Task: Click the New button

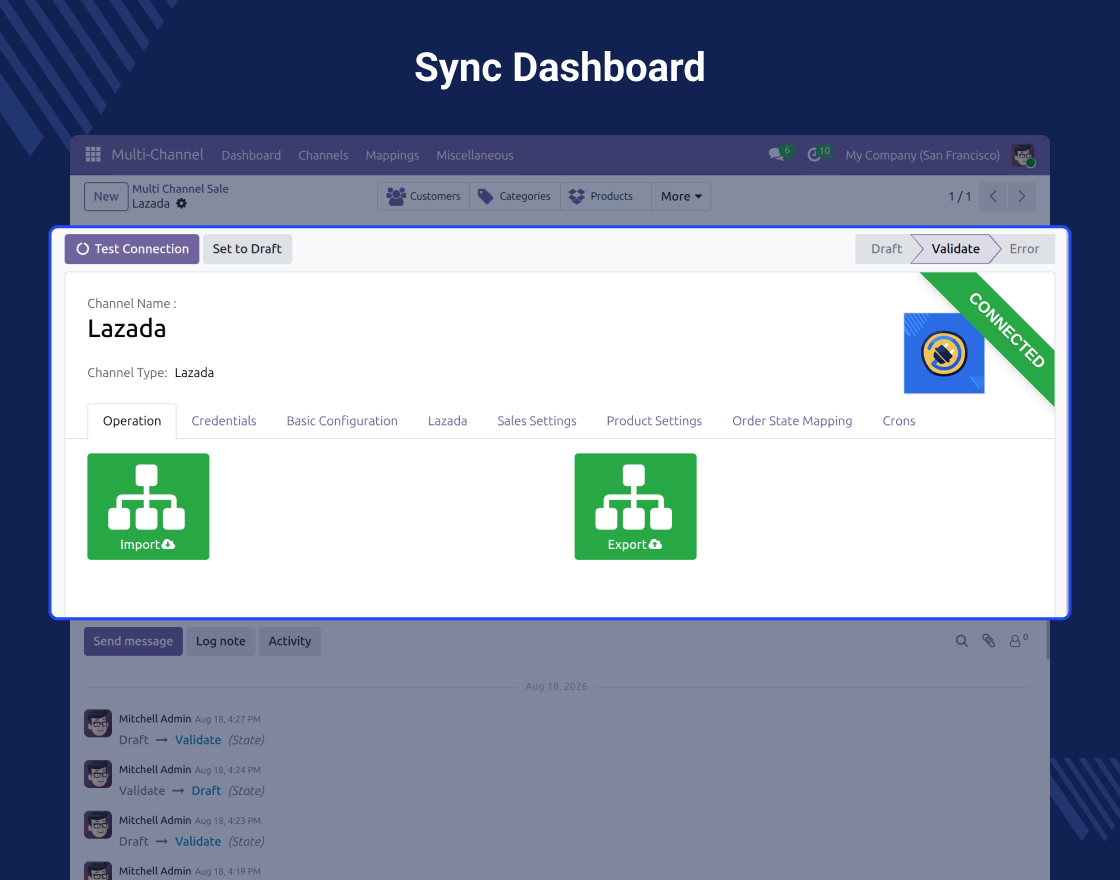Action: point(106,196)
